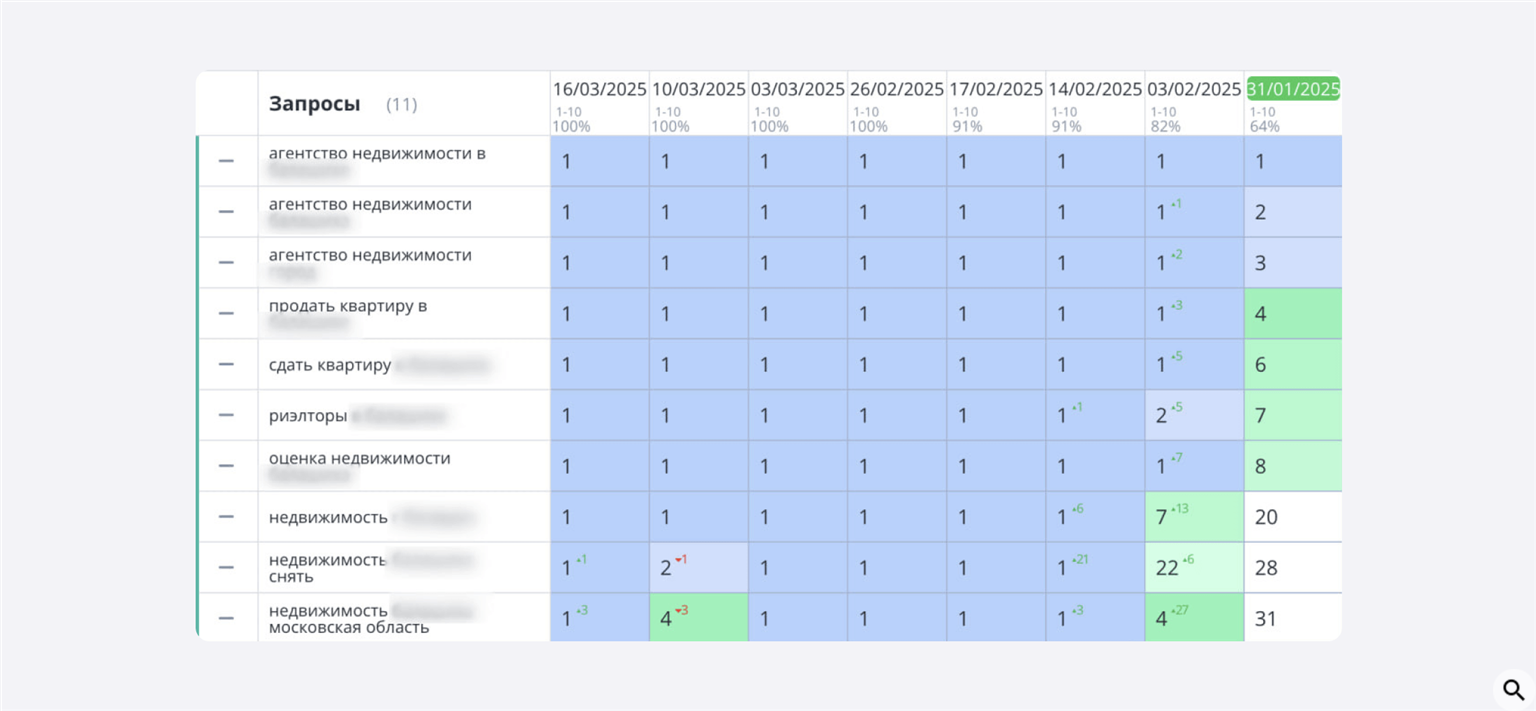The width and height of the screenshot is (1536, 711).
Task: Click cell '1 +7' in 'оценка недвижимости' row
Action: pyautogui.click(x=1194, y=466)
